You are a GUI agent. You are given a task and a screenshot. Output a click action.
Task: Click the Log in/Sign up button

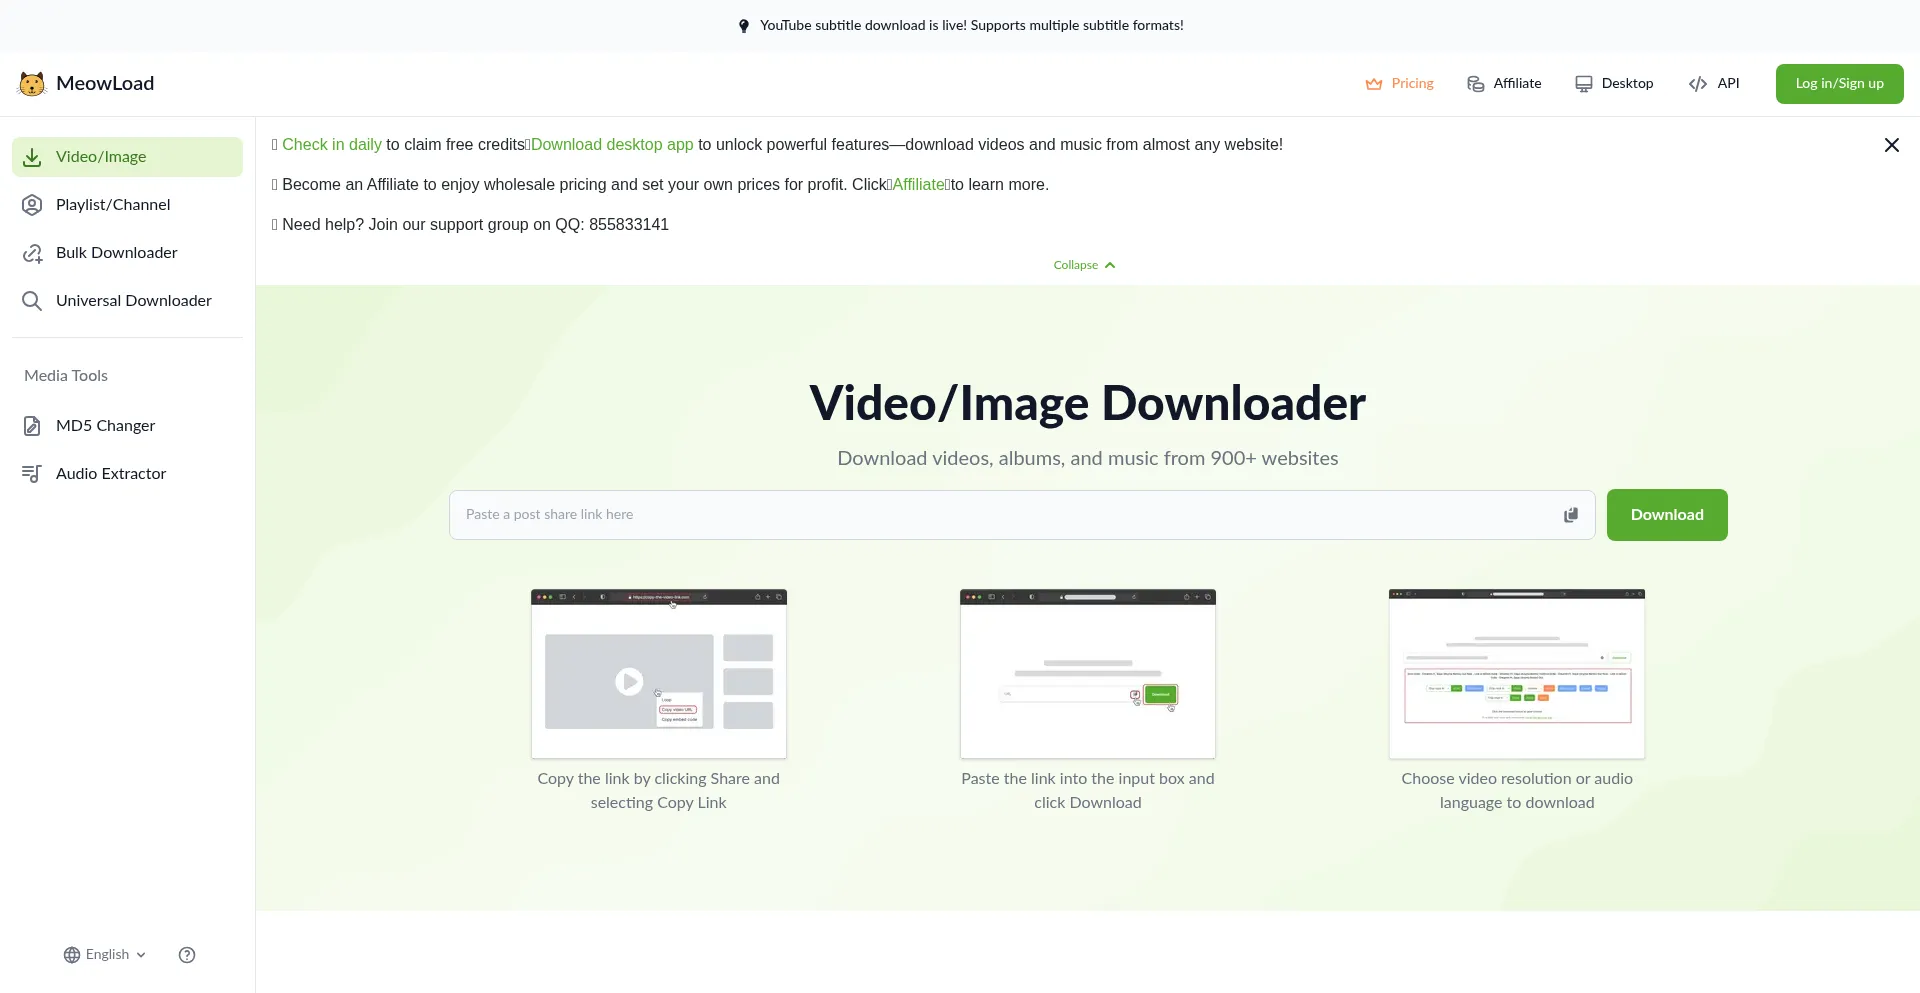pyautogui.click(x=1839, y=84)
